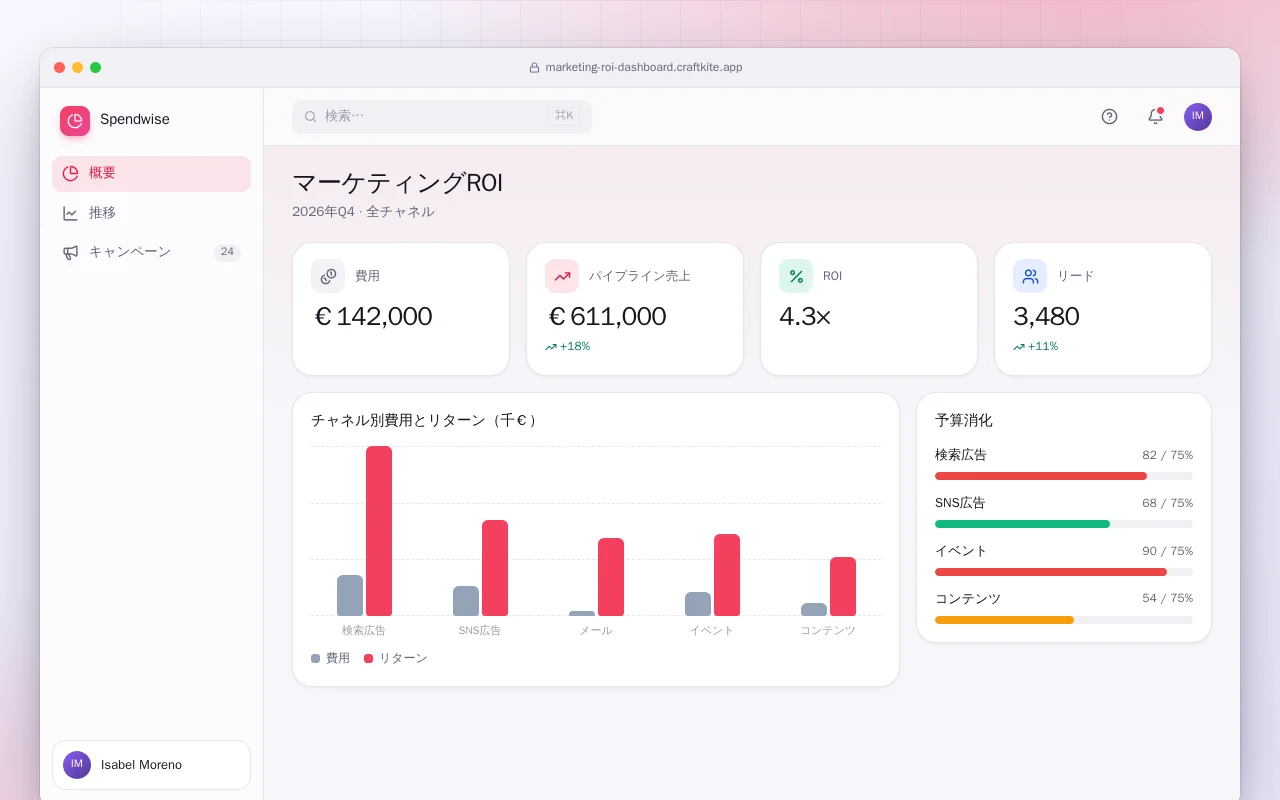Open help via question mark icon

click(x=1109, y=117)
